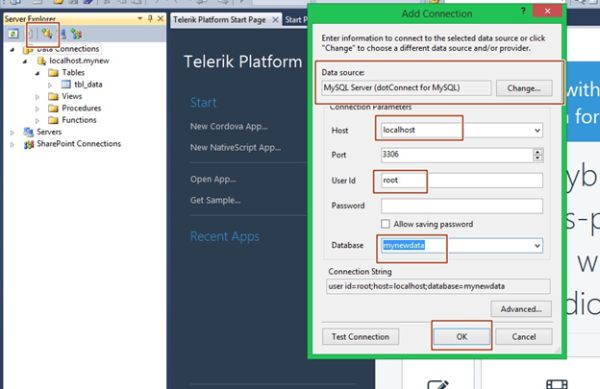Click the Views folder icon
Viewport: 600px width, 389px height.
tap(53, 96)
